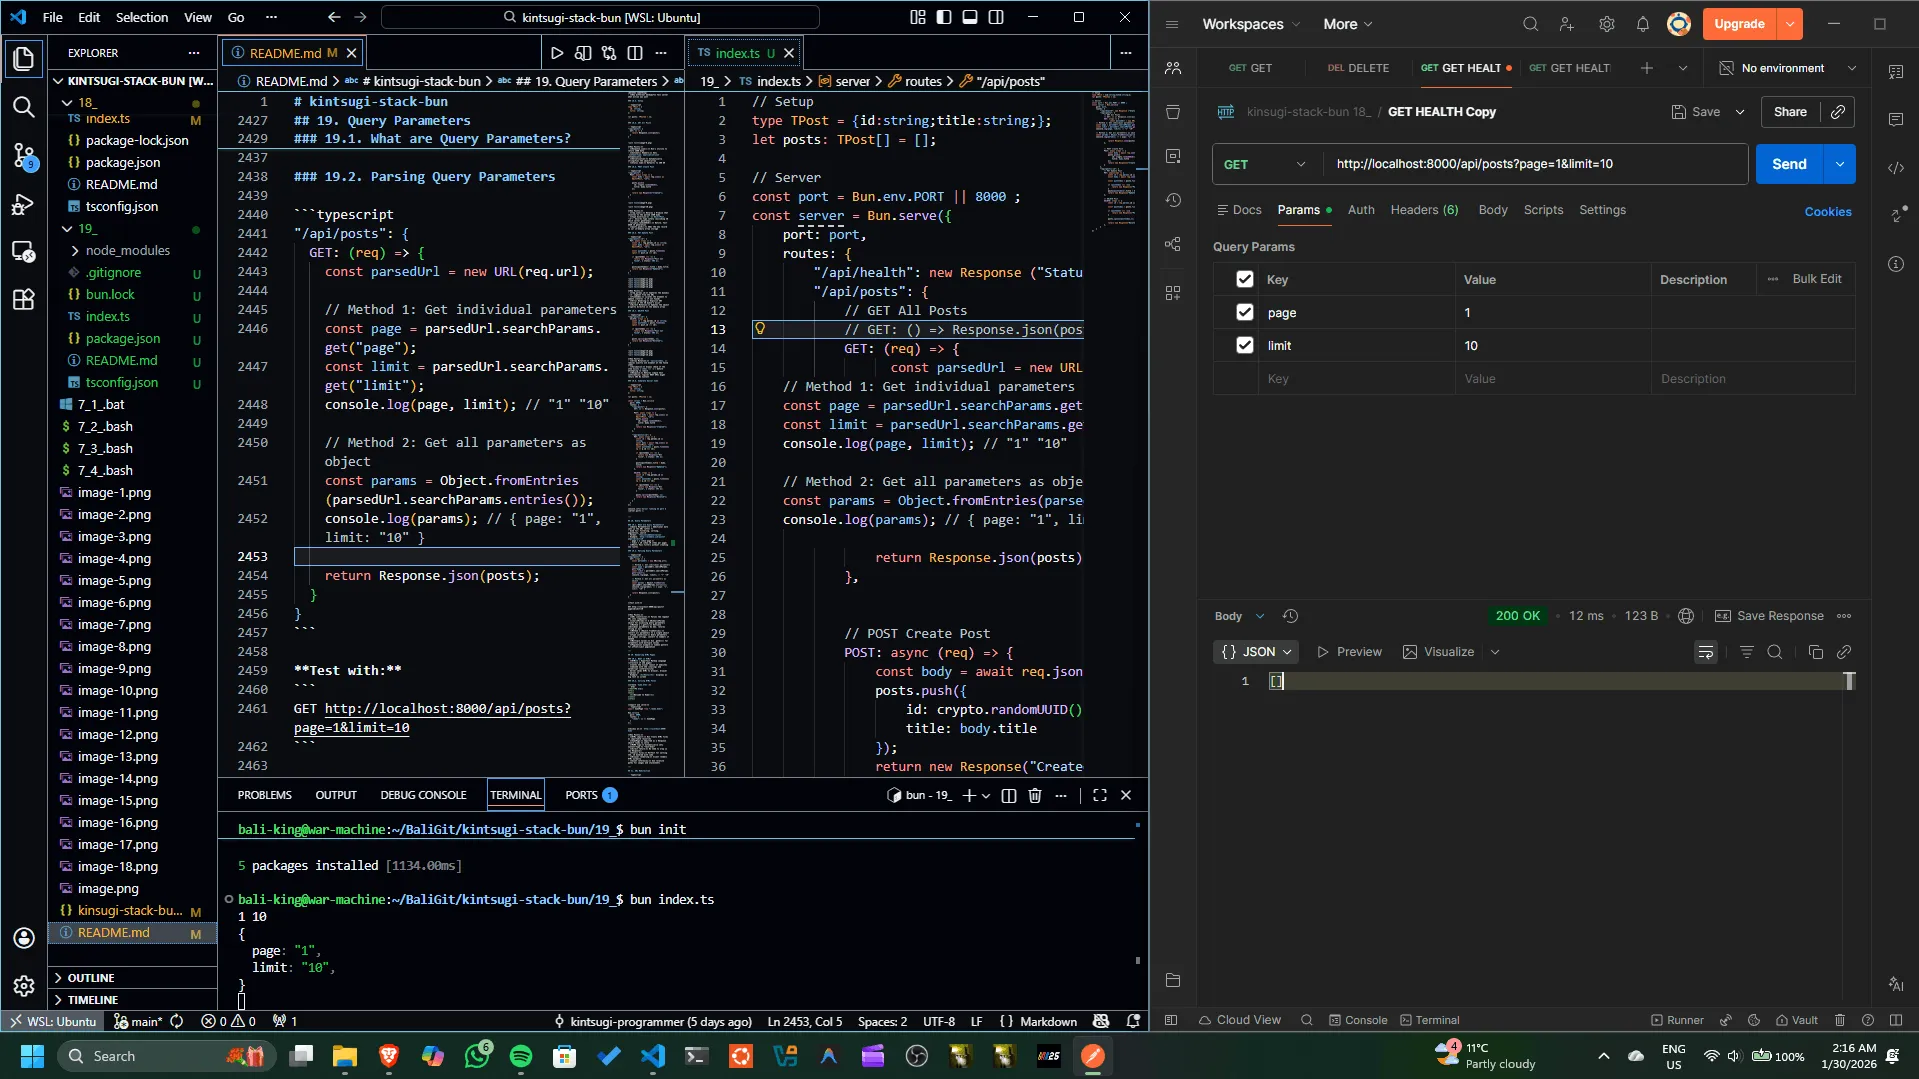Toggle the select-all Key header checkbox
The height and width of the screenshot is (1079, 1919).
pos(1244,279)
